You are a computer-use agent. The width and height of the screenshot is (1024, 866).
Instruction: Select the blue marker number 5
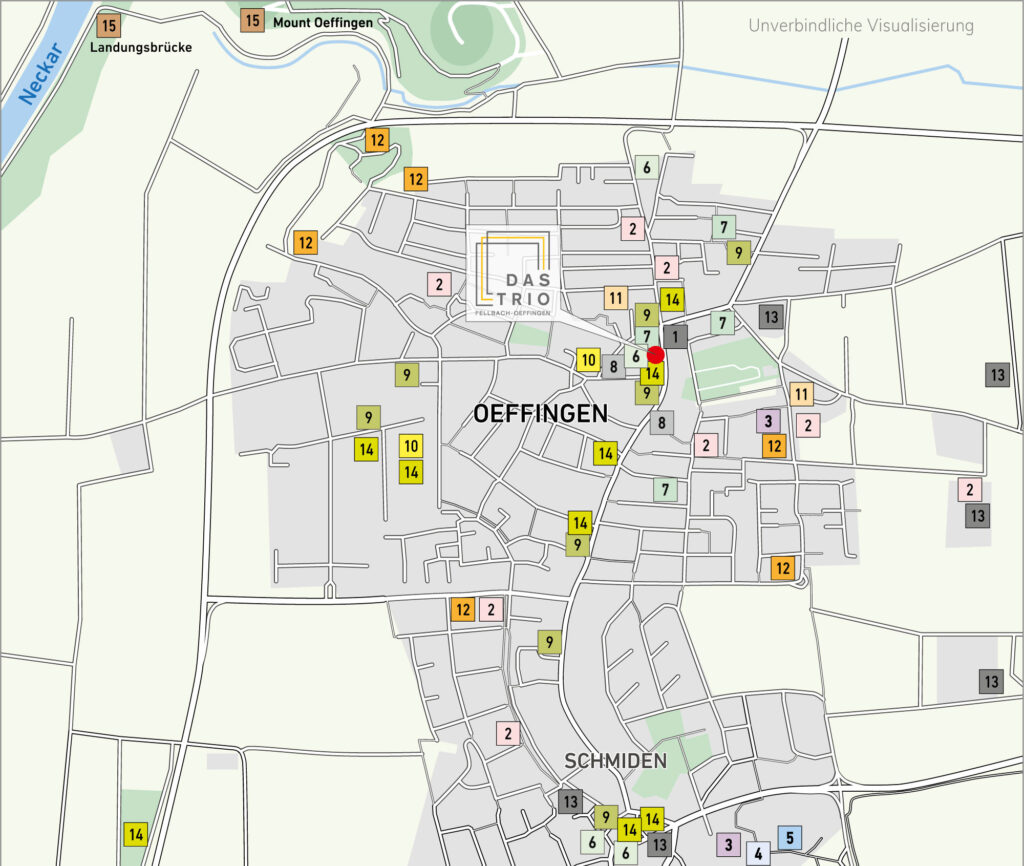point(789,837)
